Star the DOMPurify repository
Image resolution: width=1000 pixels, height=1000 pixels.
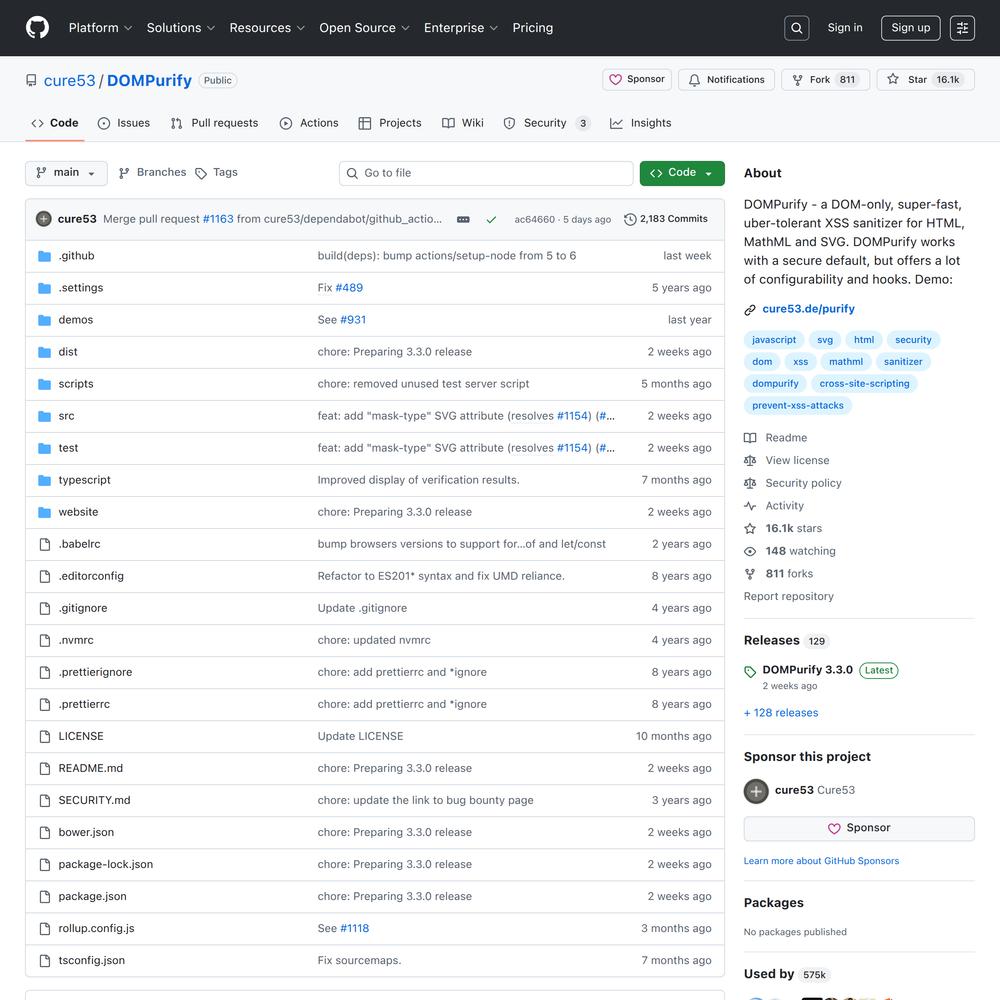pyautogui.click(x=908, y=80)
